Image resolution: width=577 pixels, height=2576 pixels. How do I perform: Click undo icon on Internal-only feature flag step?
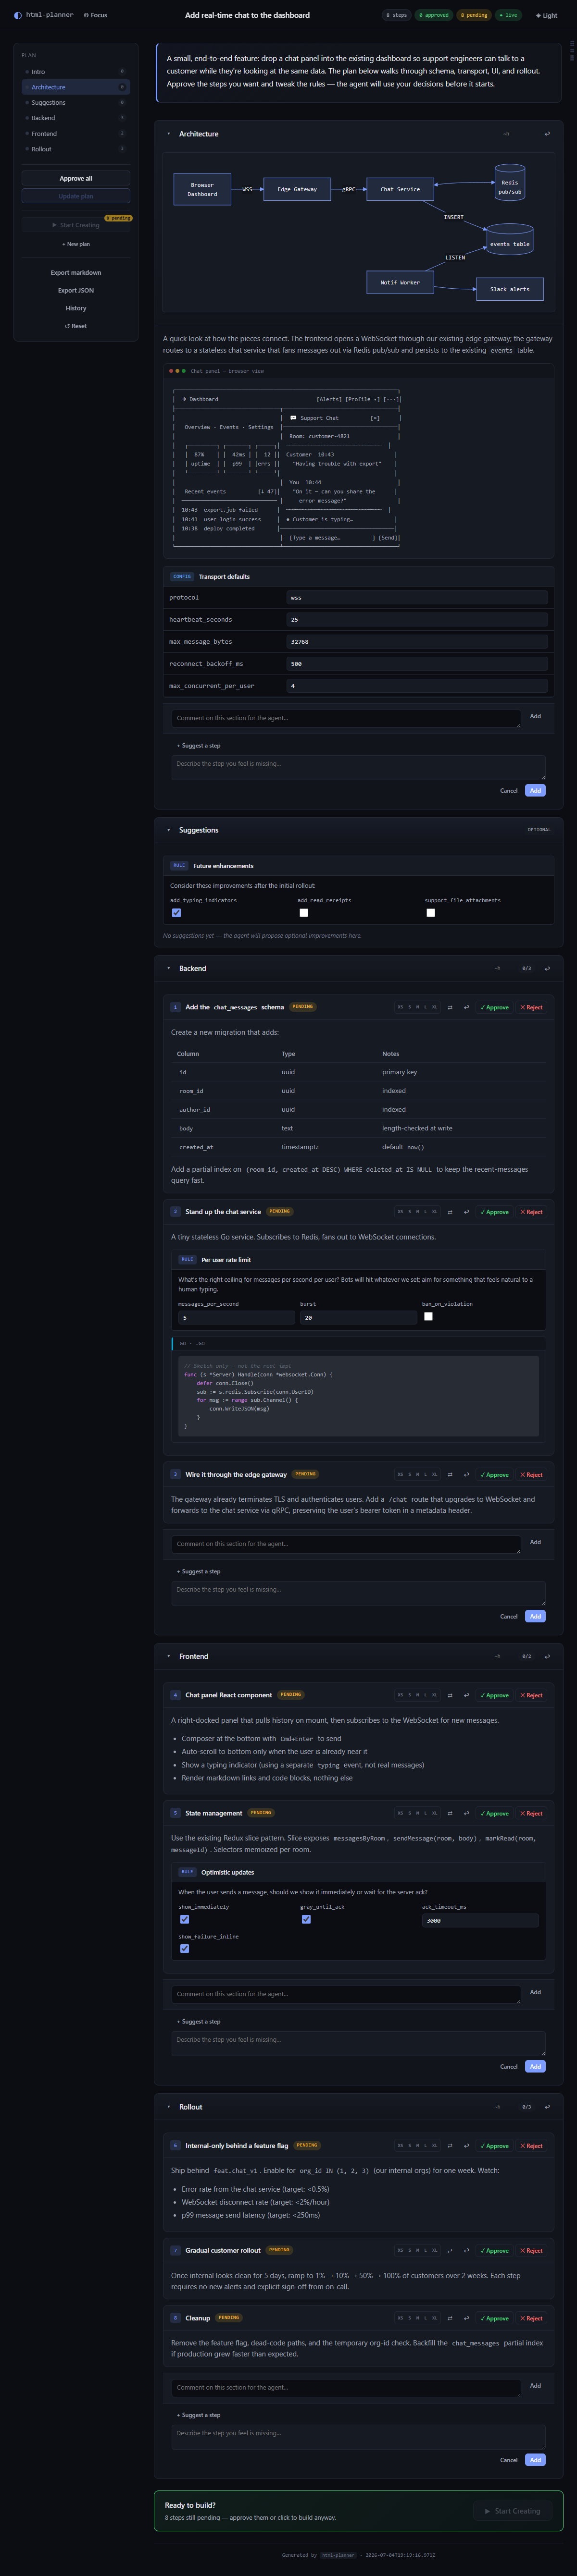click(x=466, y=2146)
